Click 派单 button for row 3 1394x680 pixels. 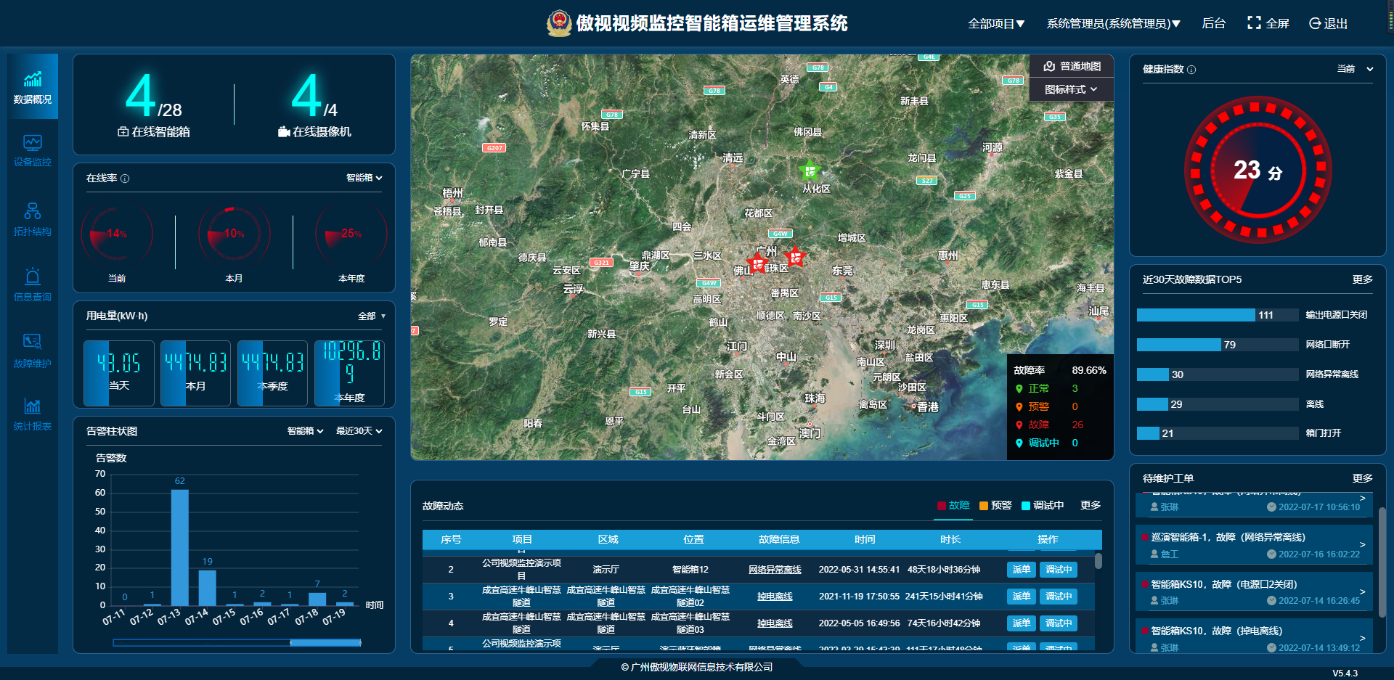(1020, 597)
